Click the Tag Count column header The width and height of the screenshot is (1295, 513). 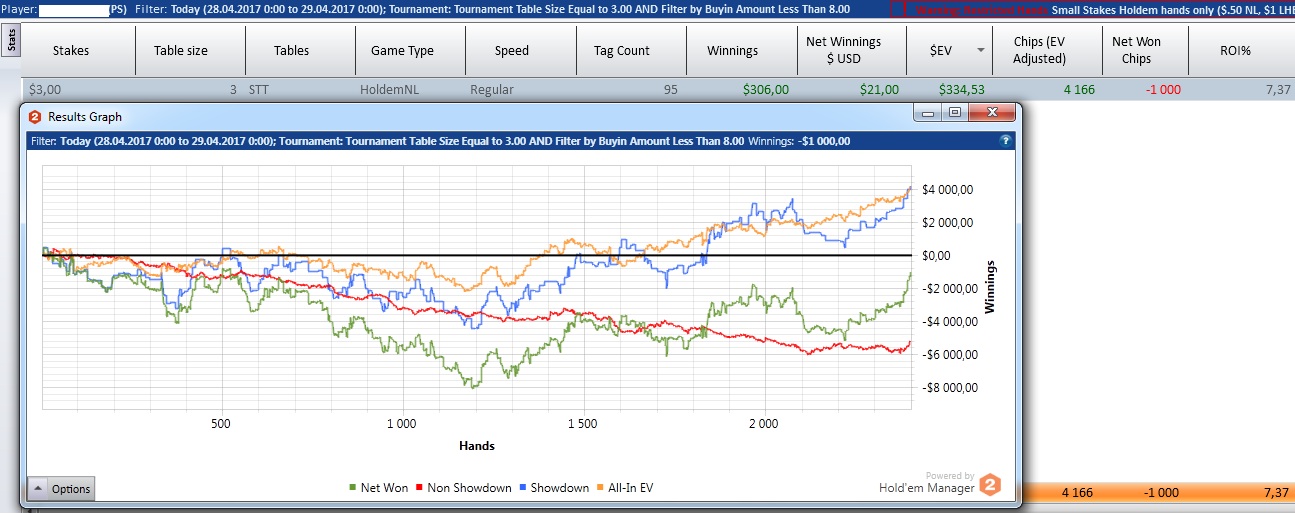pyautogui.click(x=621, y=50)
